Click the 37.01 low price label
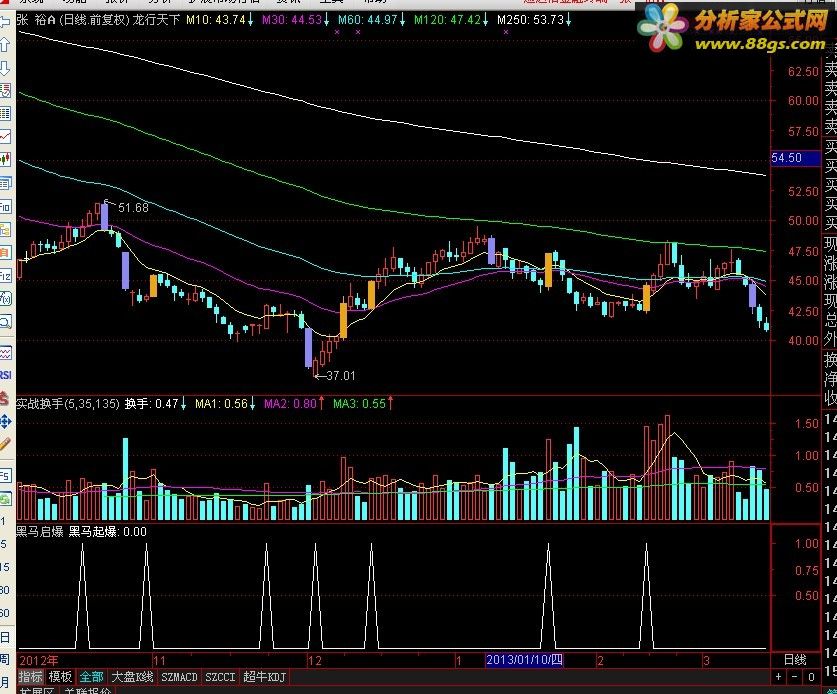This screenshot has height=694, width=837. (341, 376)
